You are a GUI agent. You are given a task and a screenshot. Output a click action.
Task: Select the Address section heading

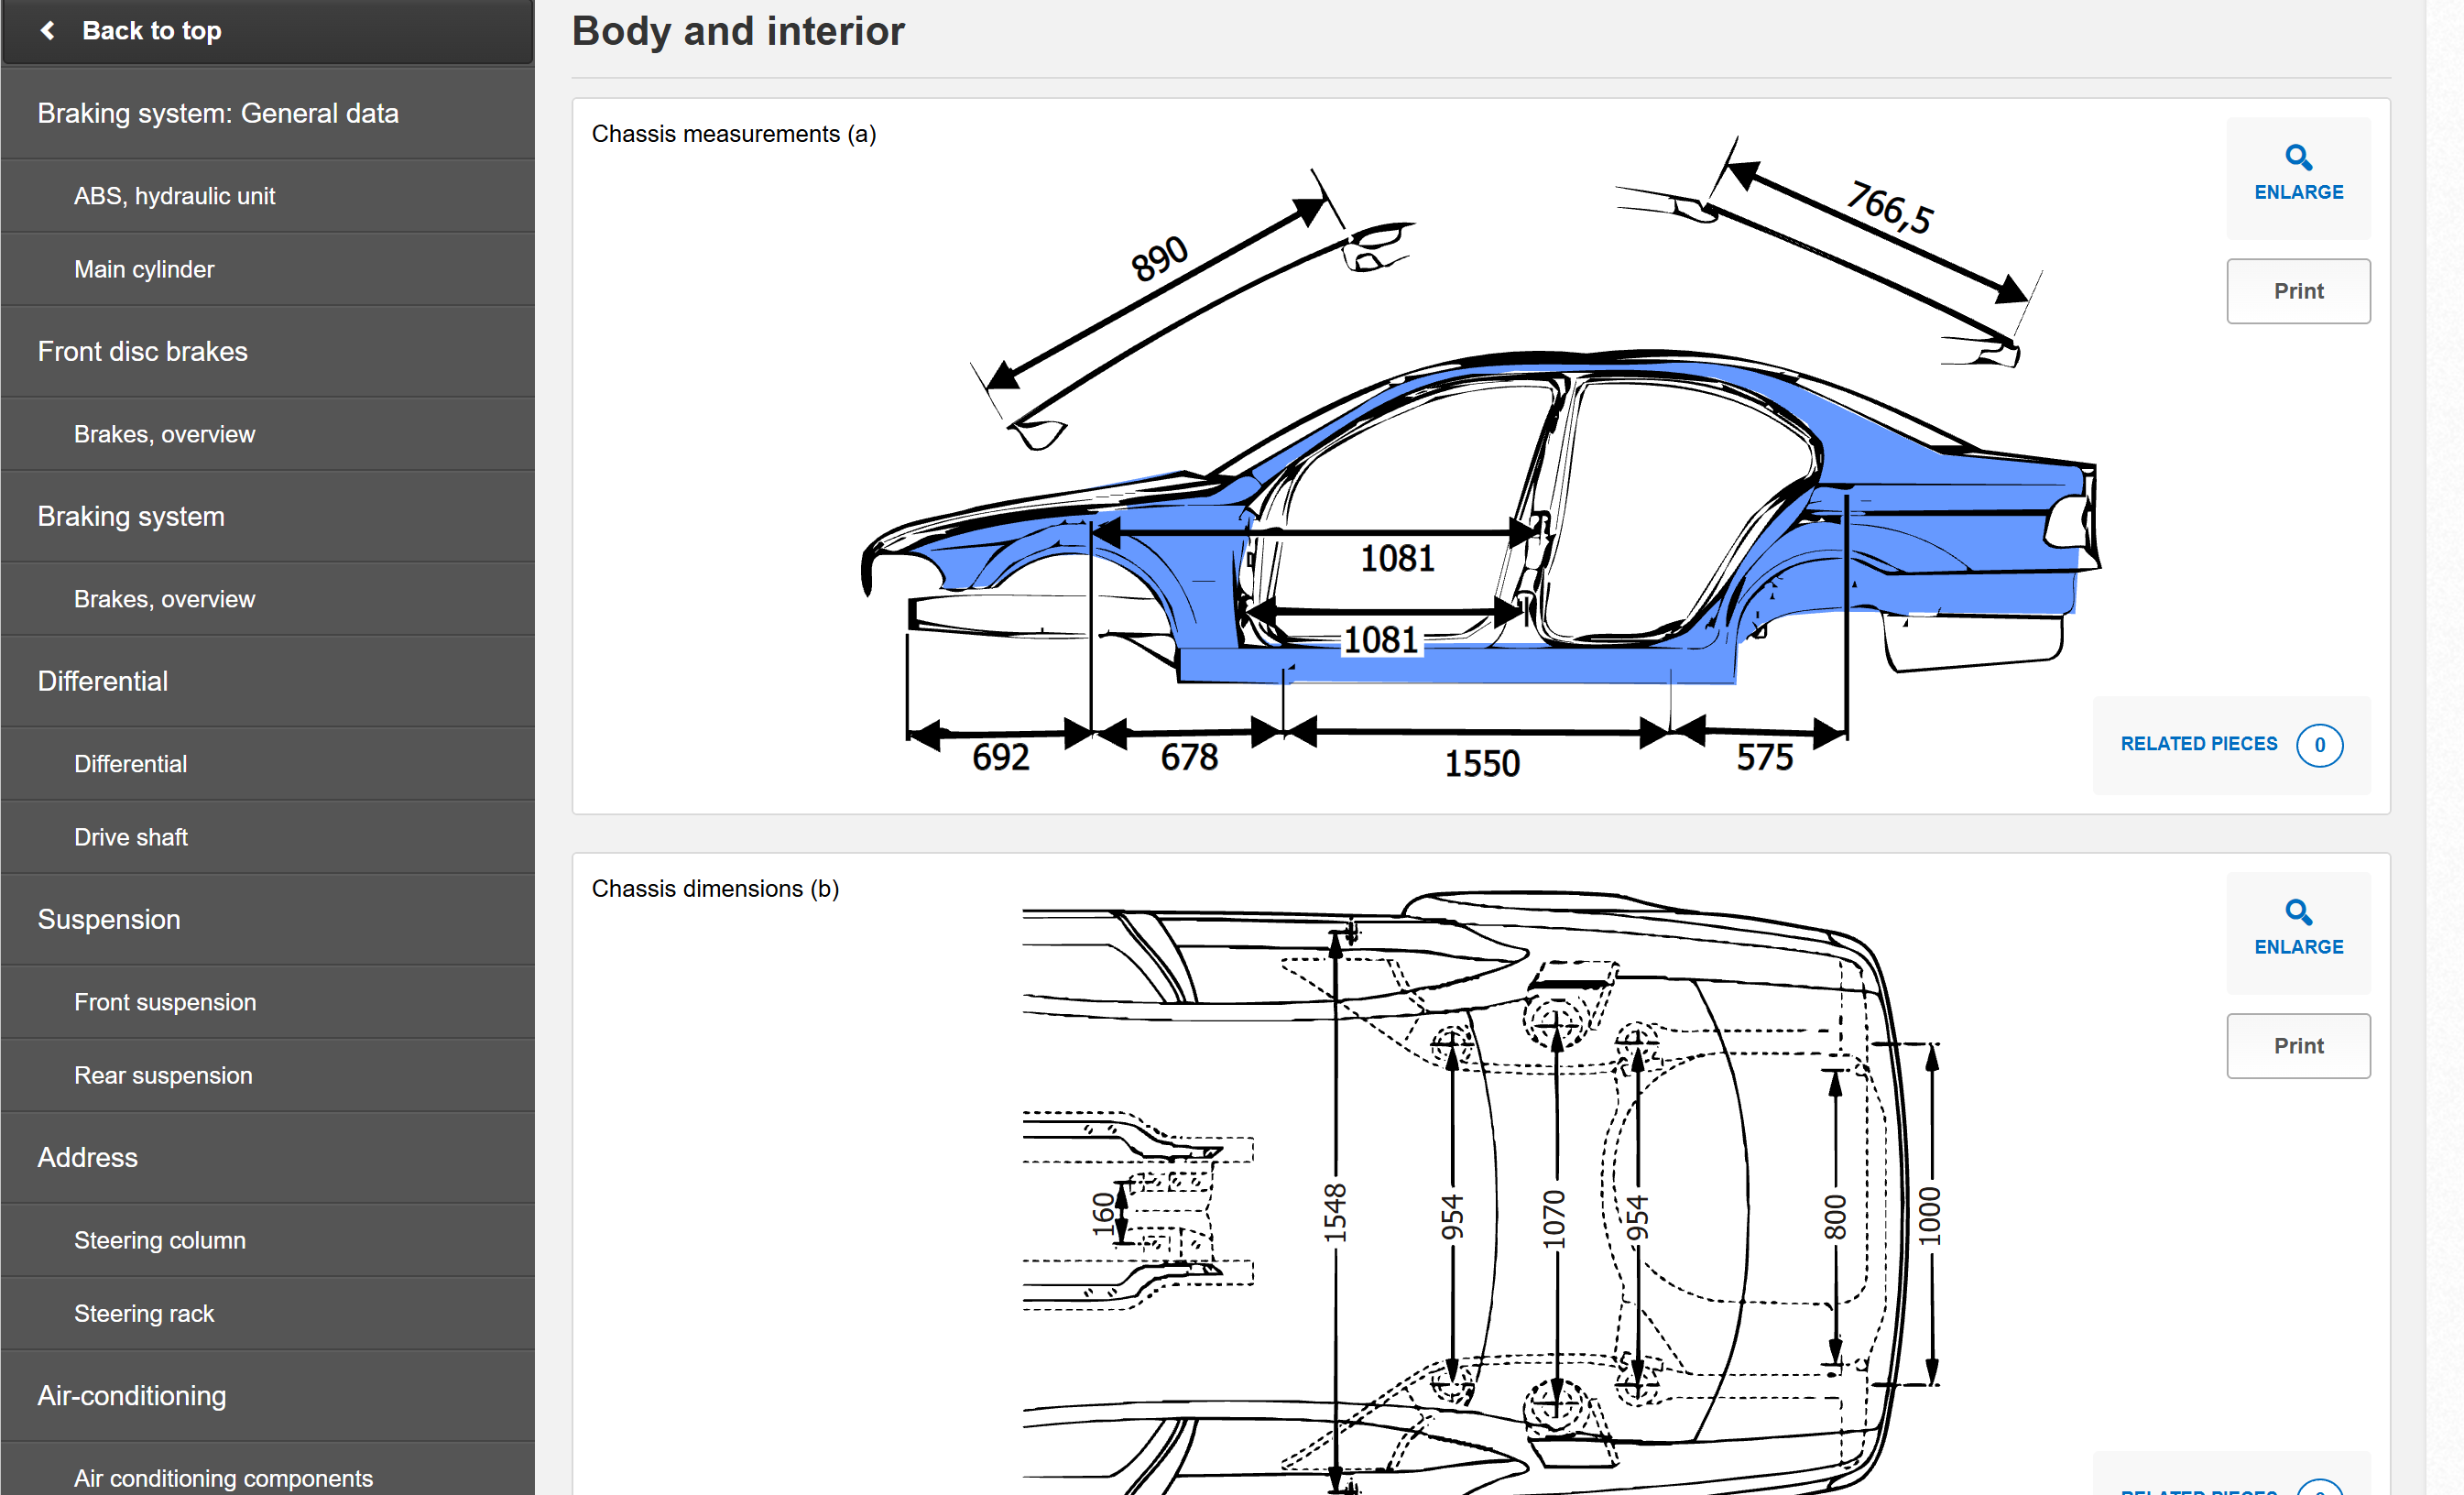268,1158
